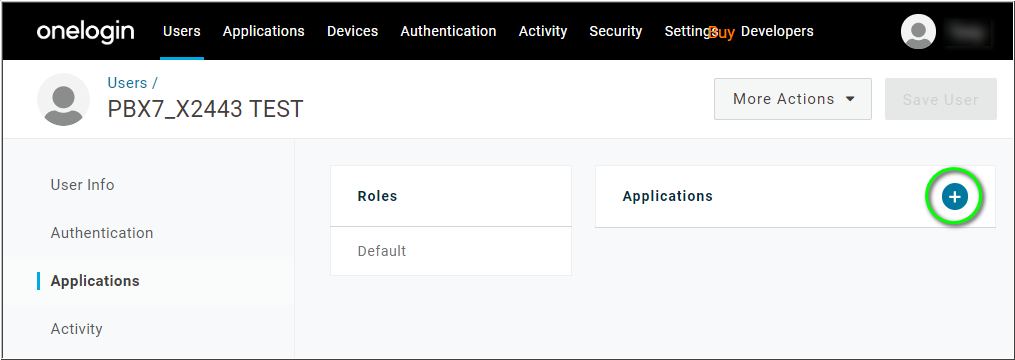The height and width of the screenshot is (360, 1015).
Task: Open the Developers menu
Action: (x=777, y=31)
